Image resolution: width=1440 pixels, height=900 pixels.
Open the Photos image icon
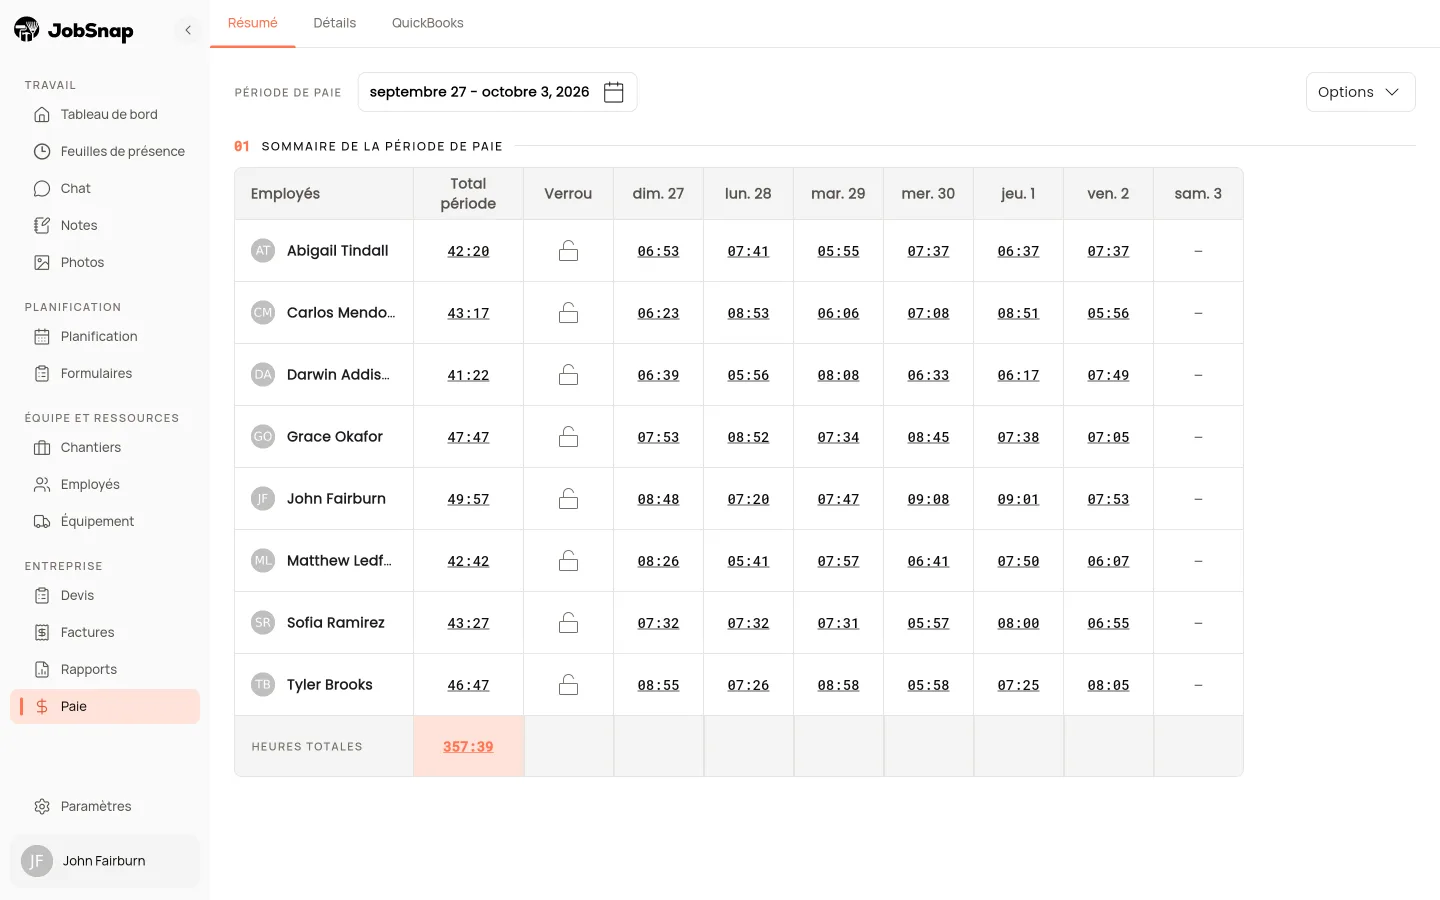point(42,262)
